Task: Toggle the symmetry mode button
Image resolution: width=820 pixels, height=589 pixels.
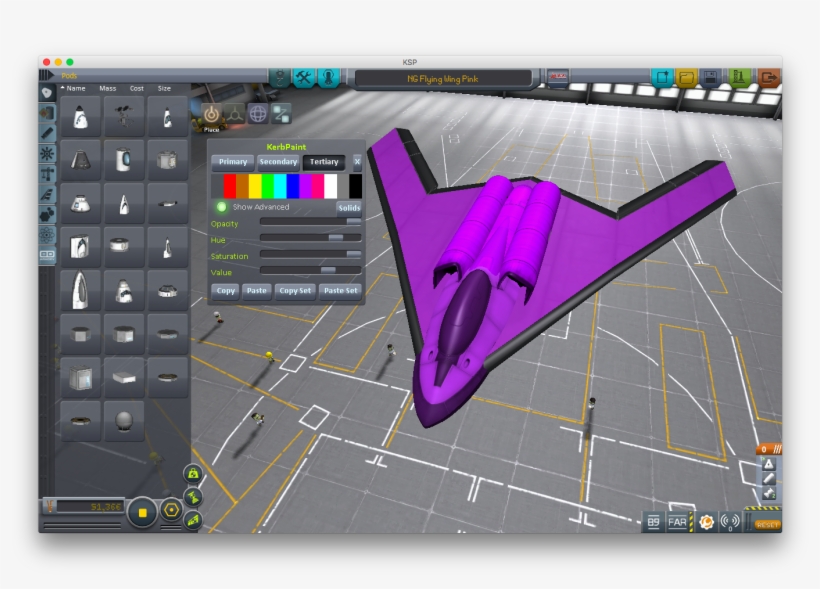Action: pos(143,512)
